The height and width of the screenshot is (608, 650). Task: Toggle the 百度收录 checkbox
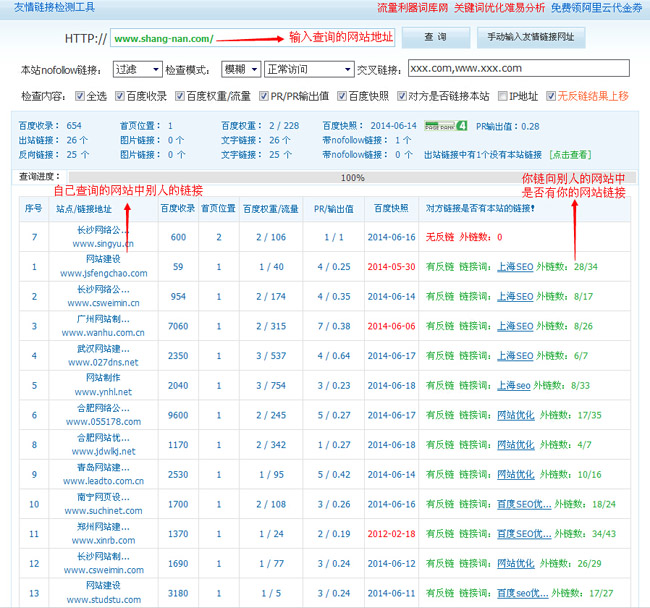tap(121, 97)
